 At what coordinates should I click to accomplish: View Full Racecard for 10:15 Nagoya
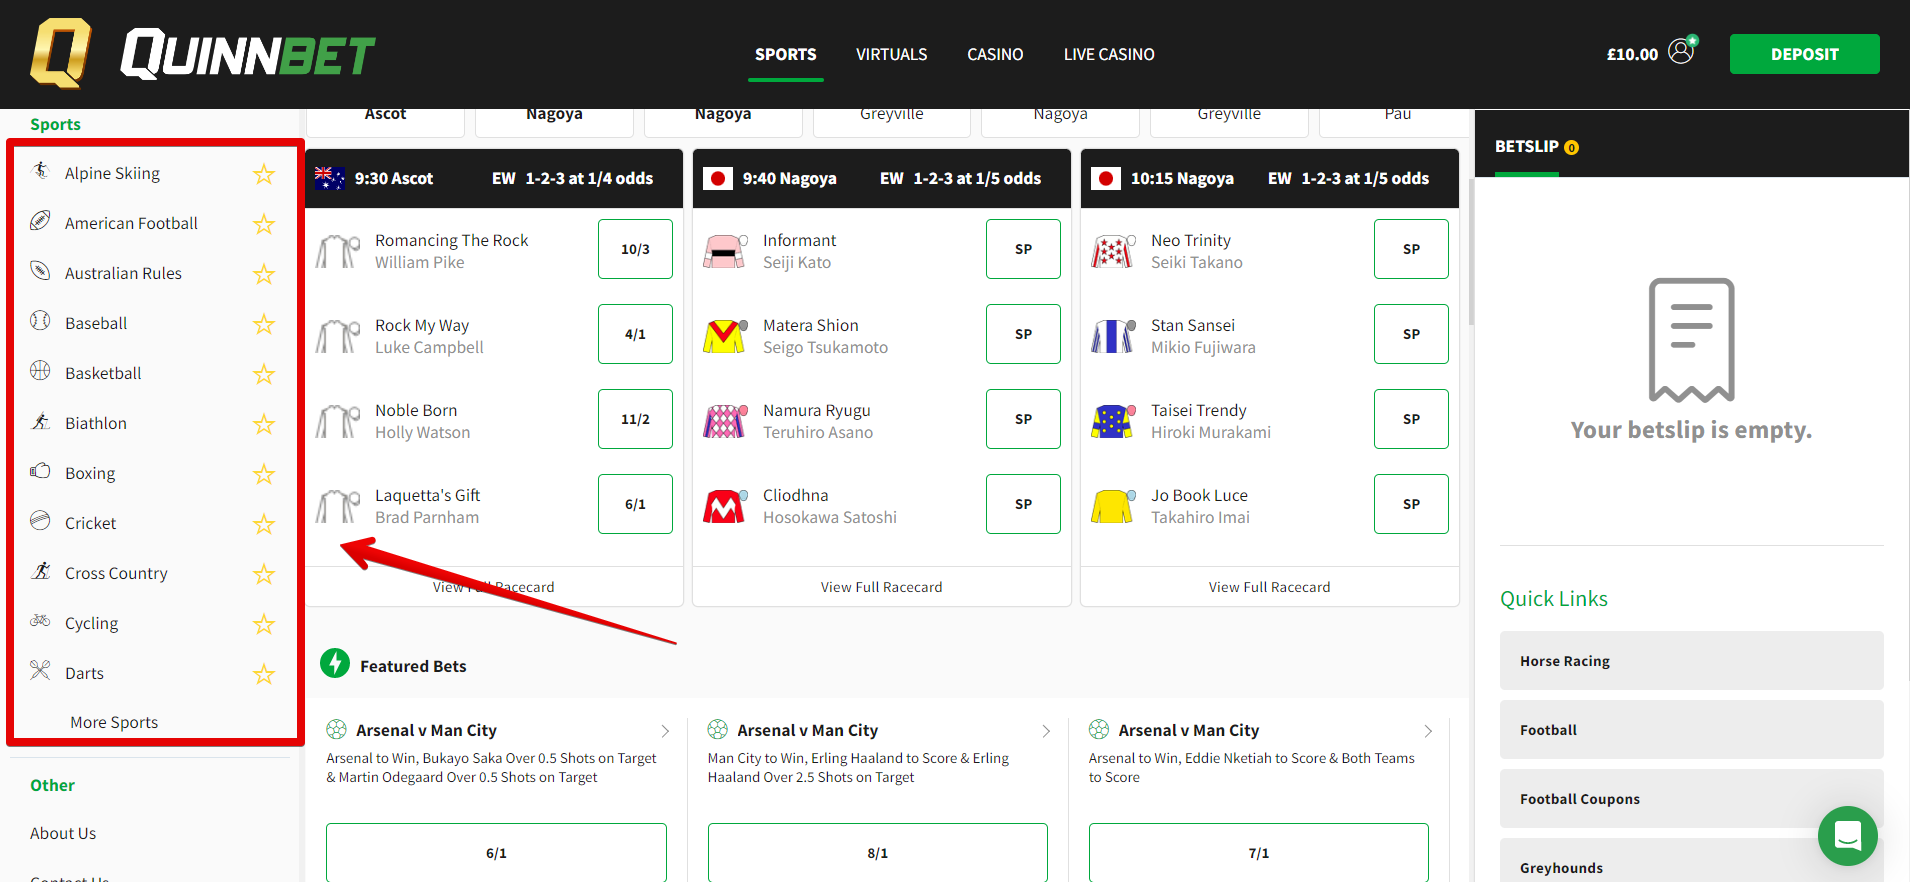(1269, 587)
